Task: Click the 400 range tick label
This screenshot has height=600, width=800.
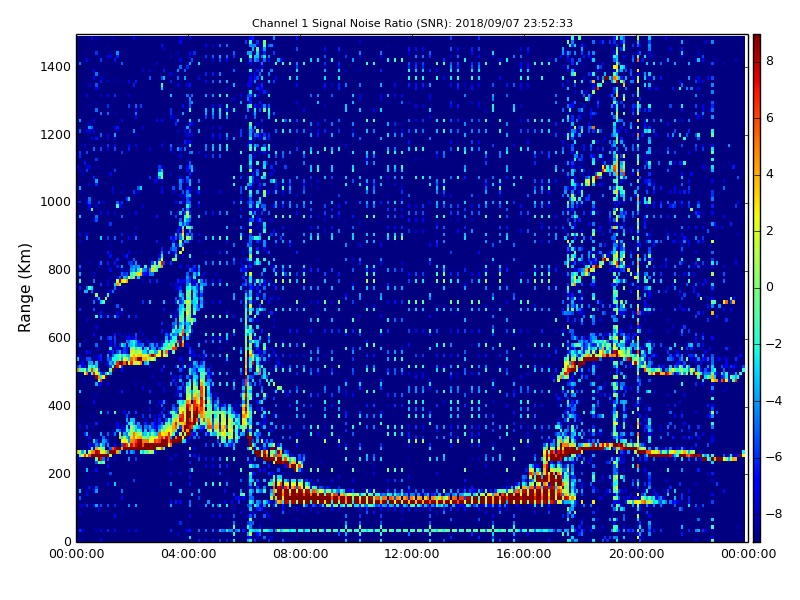Action: [60, 406]
